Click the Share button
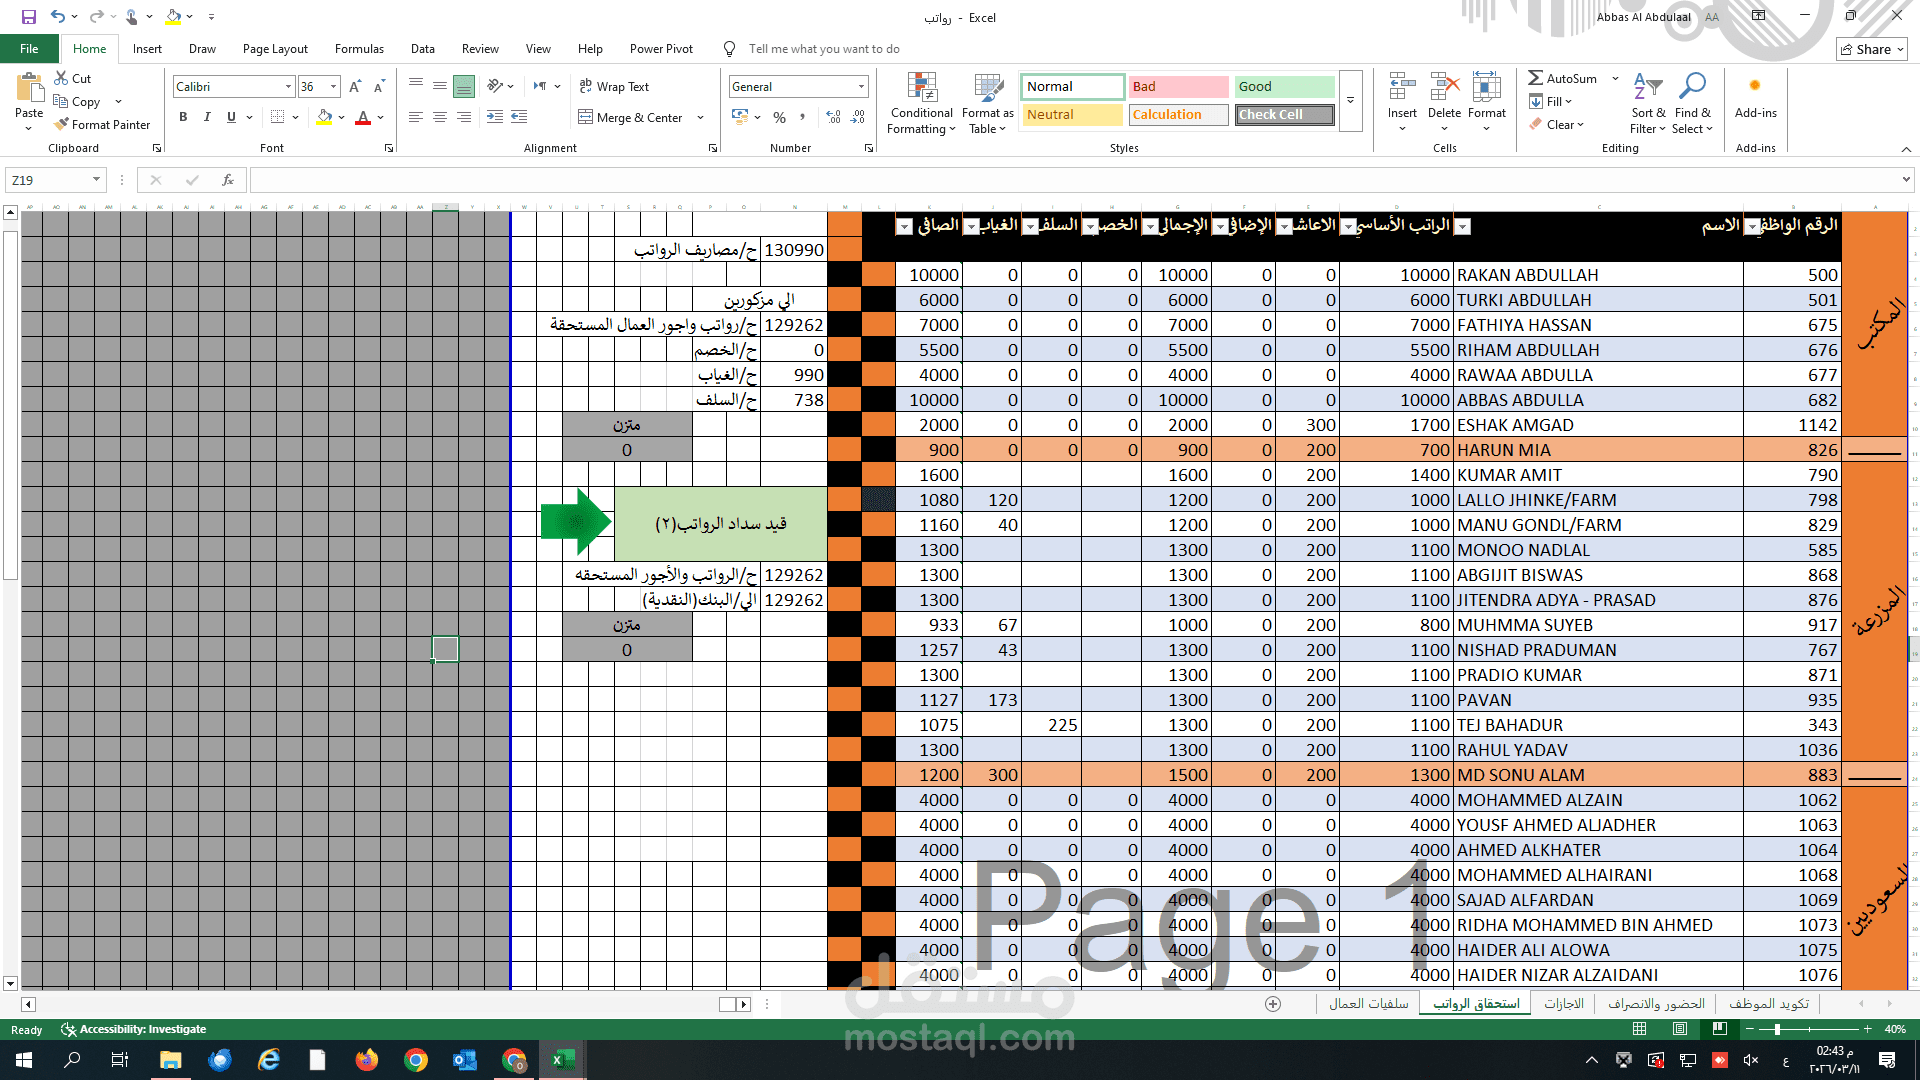The image size is (1920, 1080). coord(1872,49)
